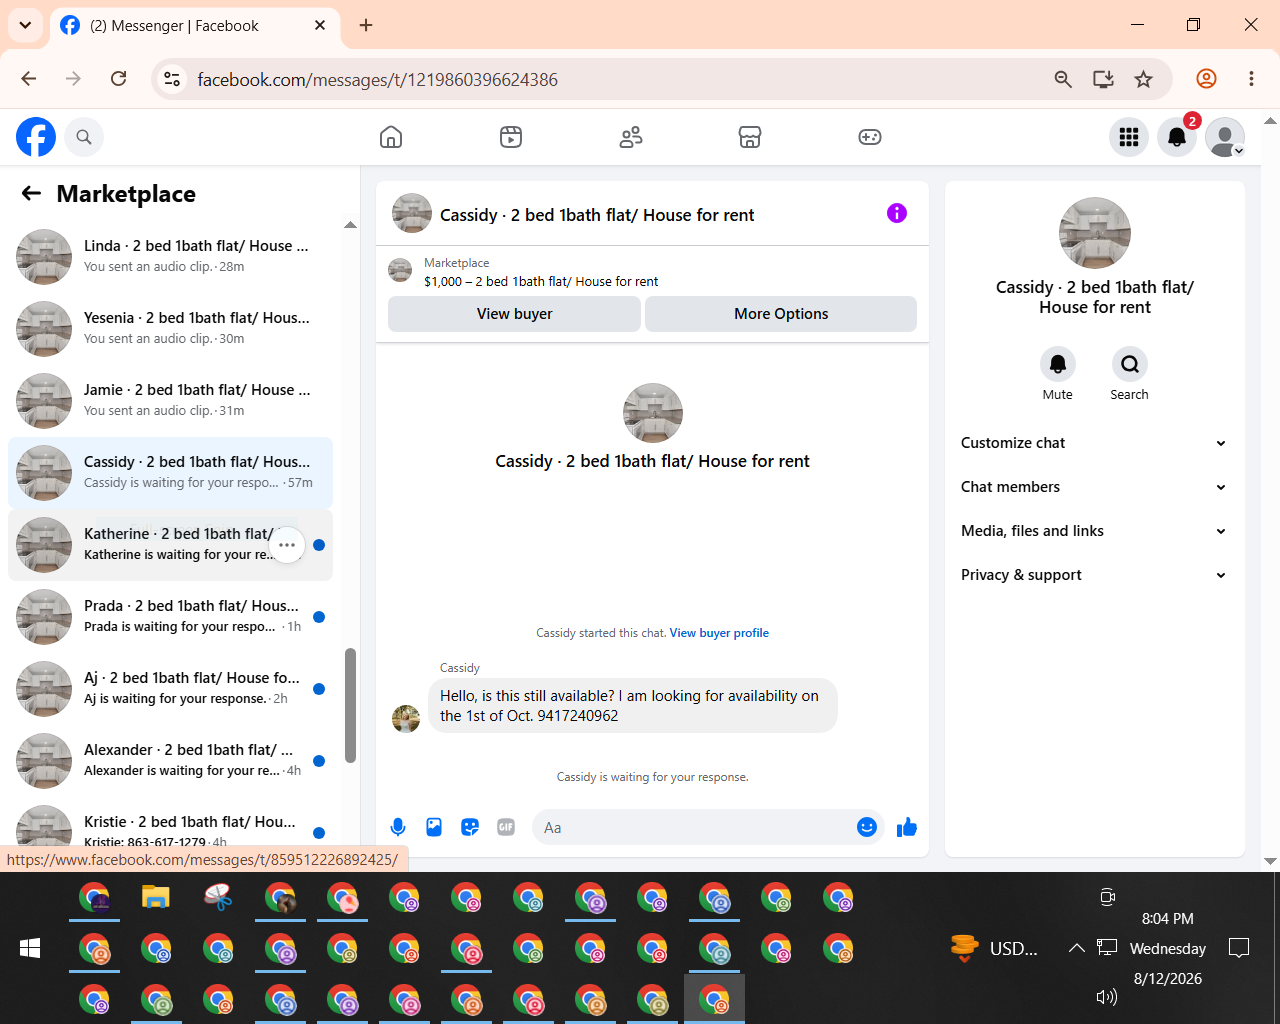
Task: Open File Explorer from the taskbar
Action: (156, 897)
